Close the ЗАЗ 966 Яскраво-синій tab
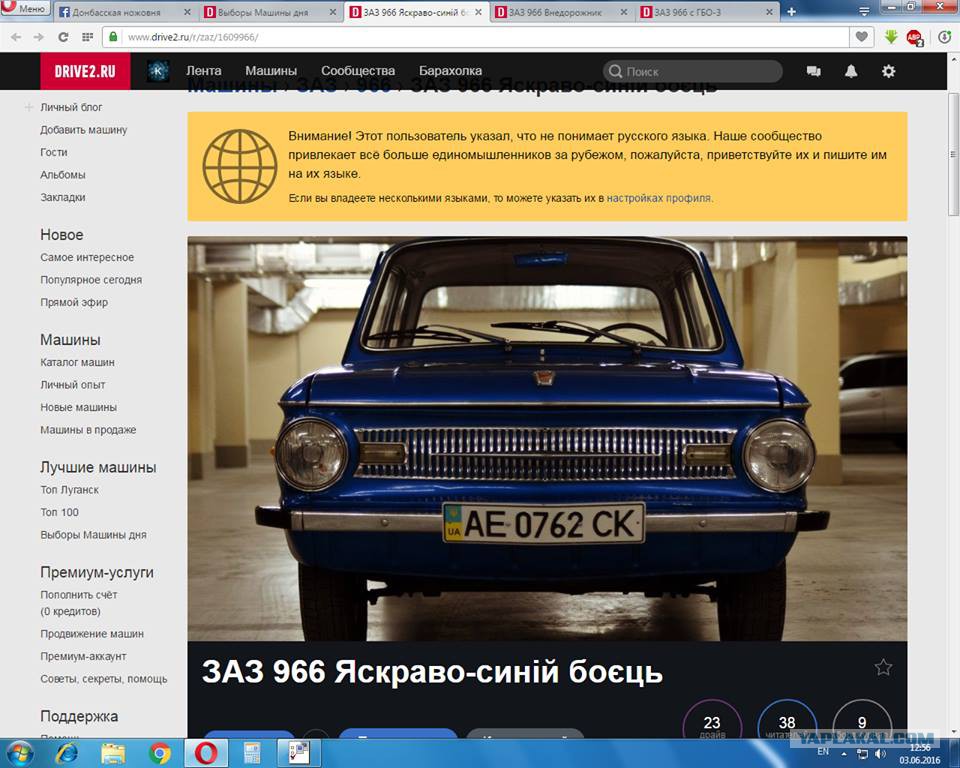This screenshot has width=960, height=768. click(x=478, y=12)
